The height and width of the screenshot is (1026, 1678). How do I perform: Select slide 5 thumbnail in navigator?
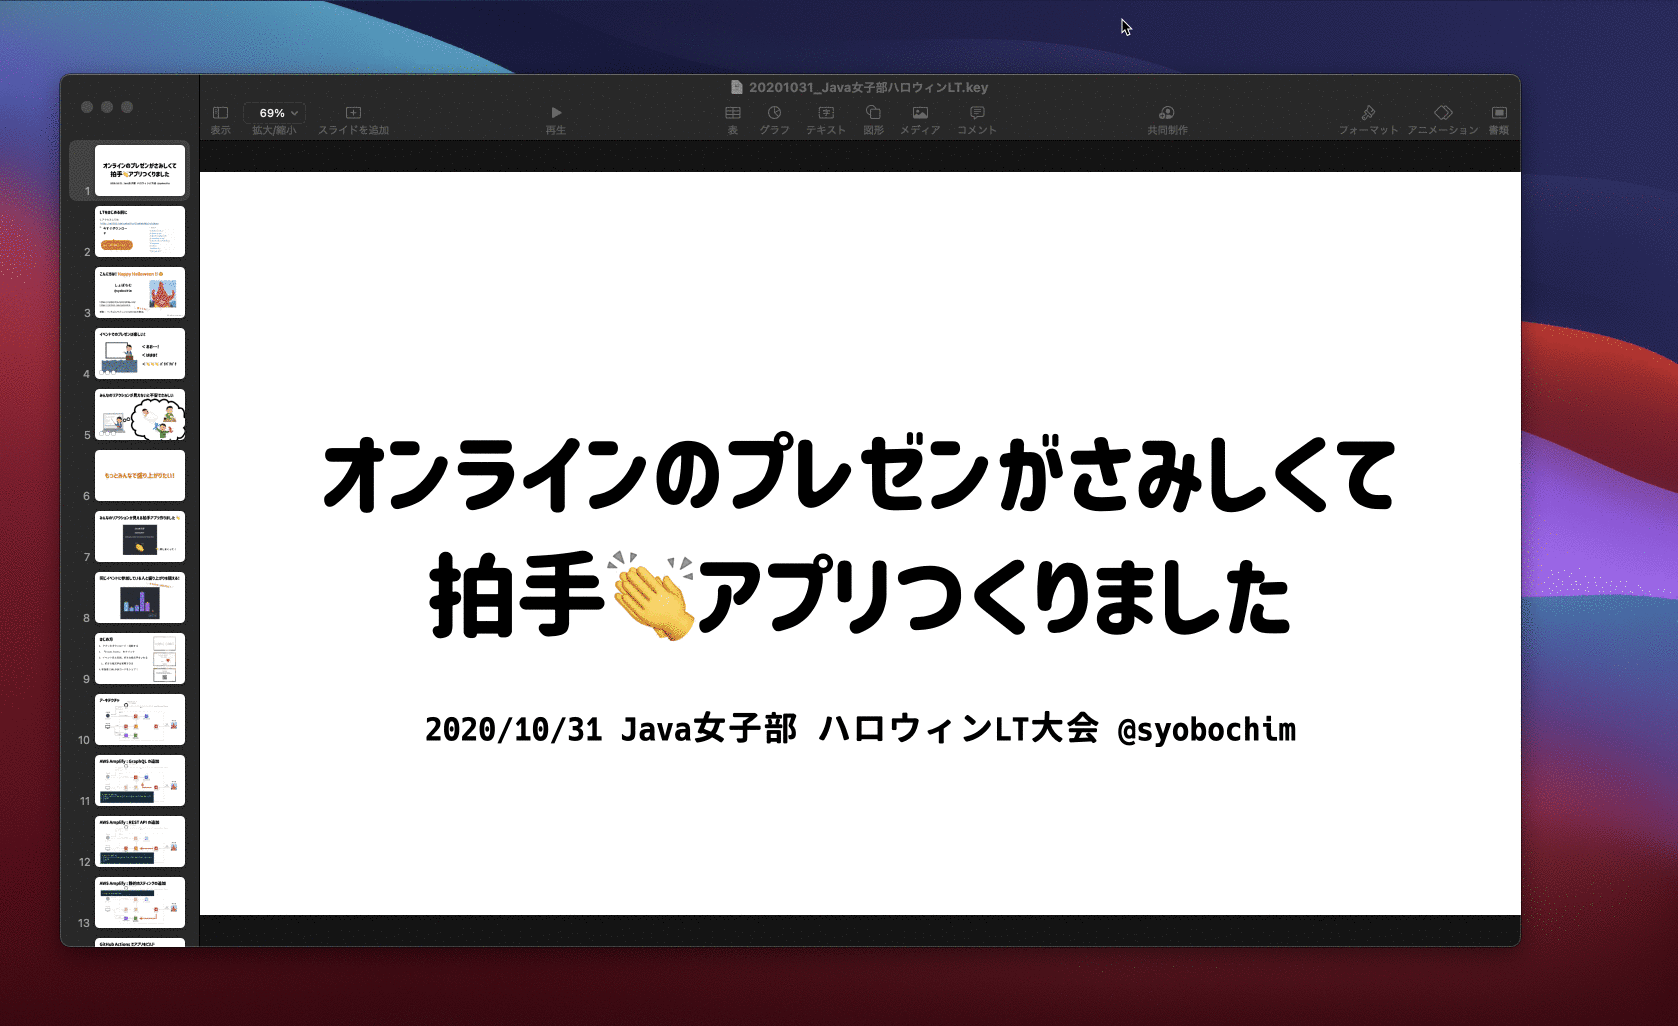click(x=140, y=414)
